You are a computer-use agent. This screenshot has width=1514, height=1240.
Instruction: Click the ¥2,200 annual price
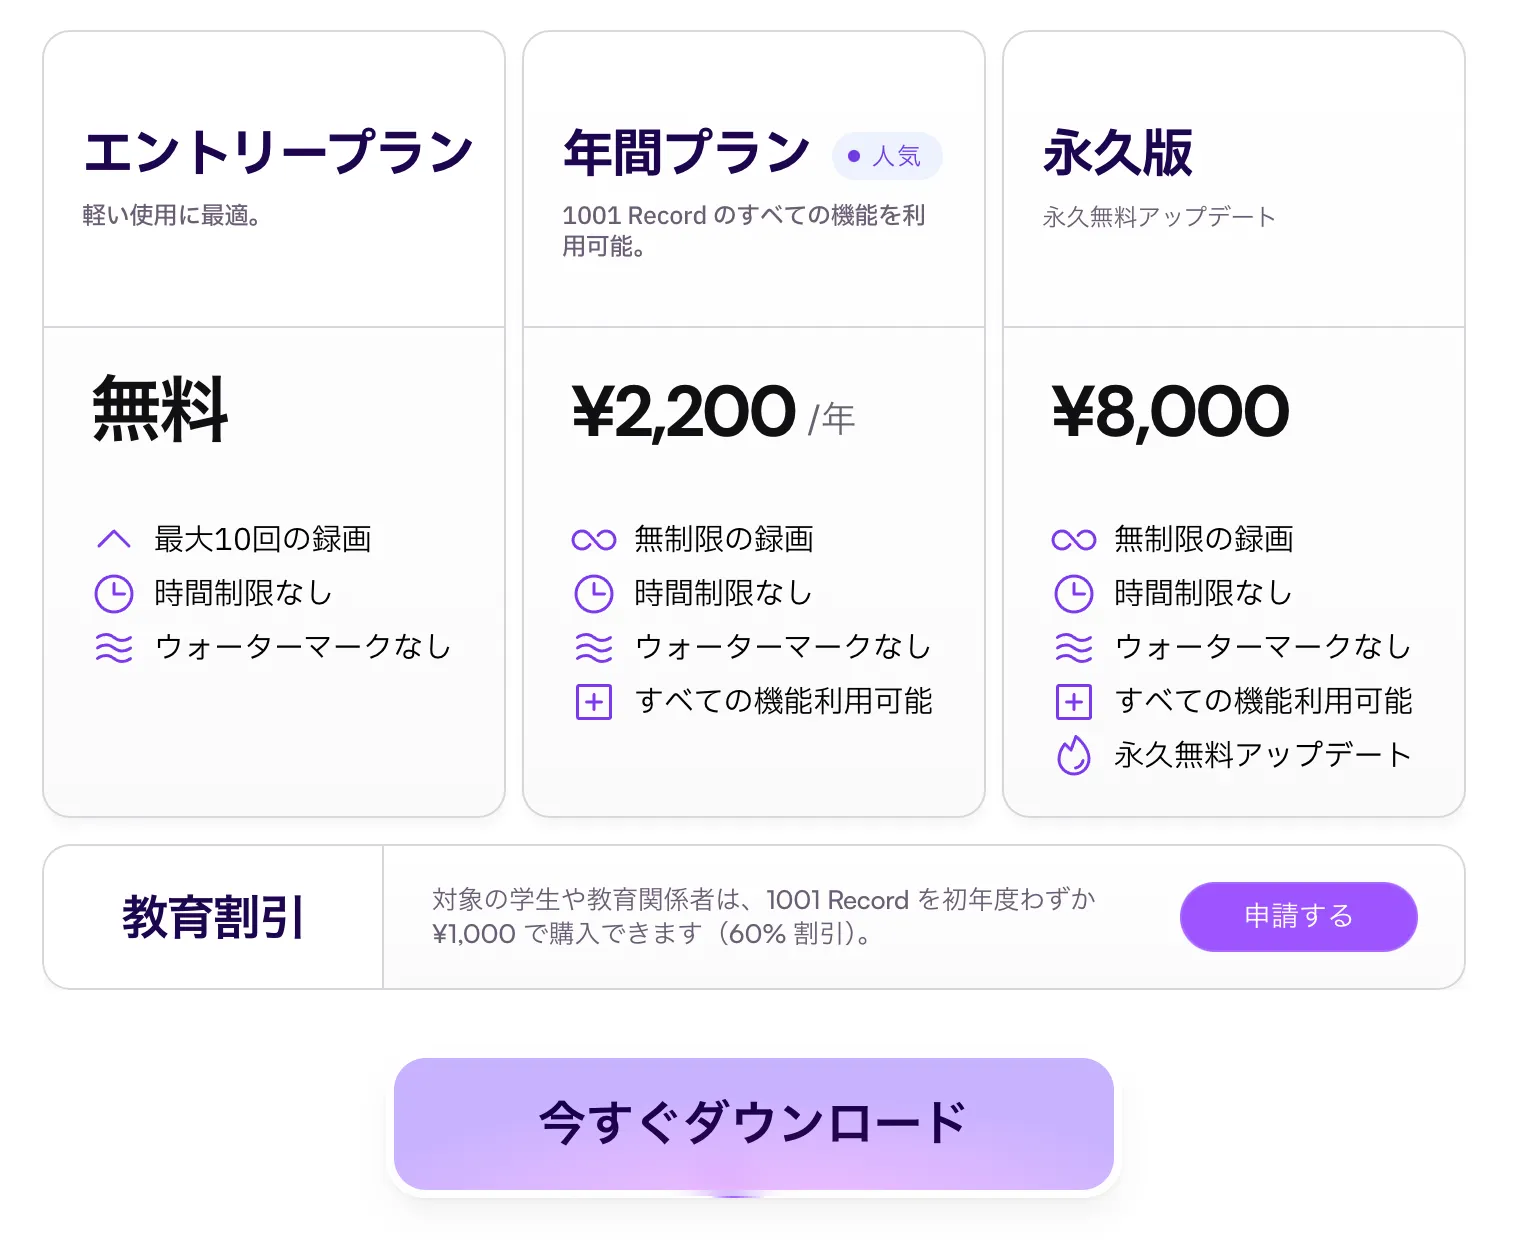684,412
